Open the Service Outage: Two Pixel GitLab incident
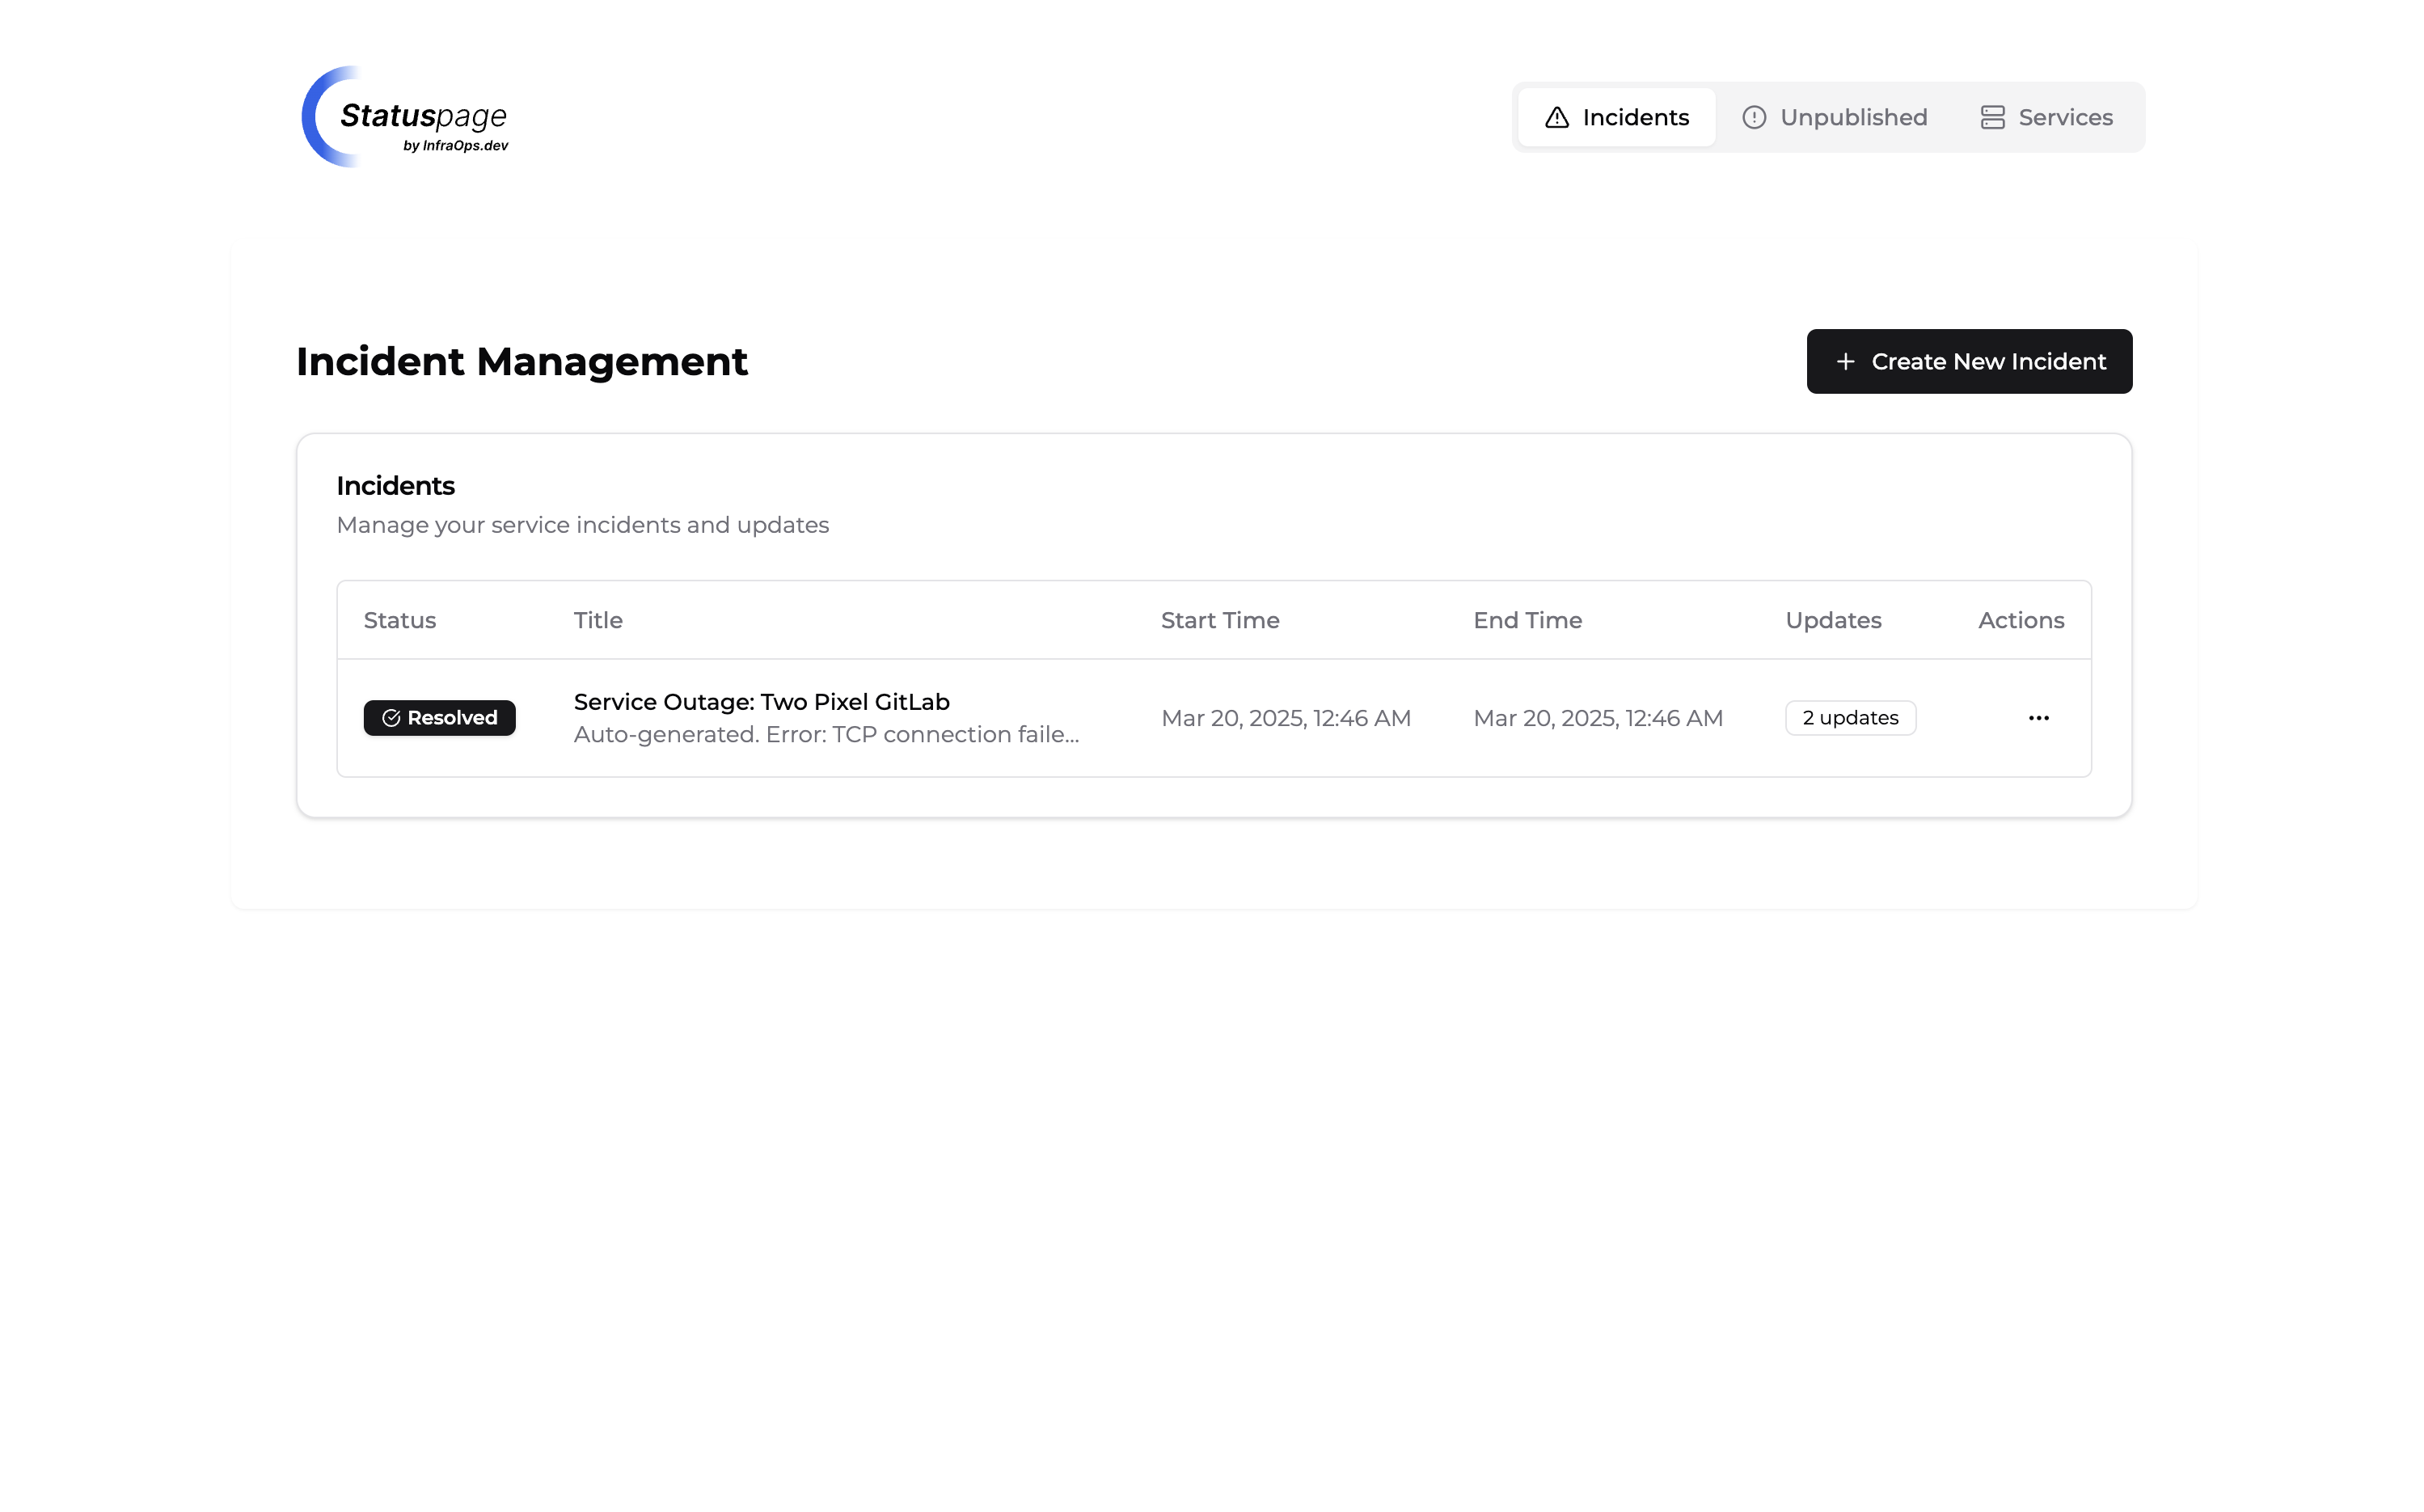The width and height of the screenshot is (2424, 1512). pos(761,701)
